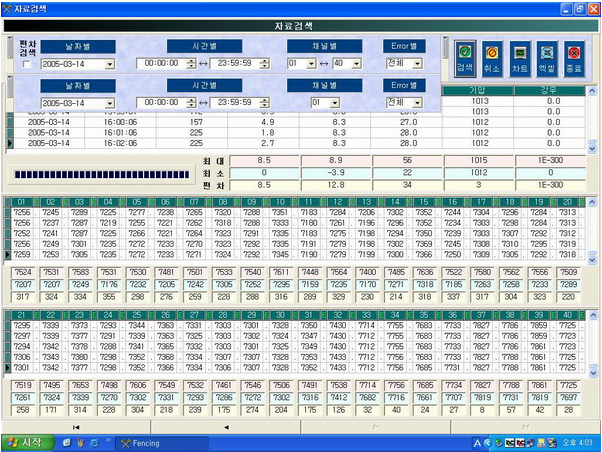Click the 기압 column header
Image resolution: width=602 pixels, height=452 pixels.
coord(478,91)
